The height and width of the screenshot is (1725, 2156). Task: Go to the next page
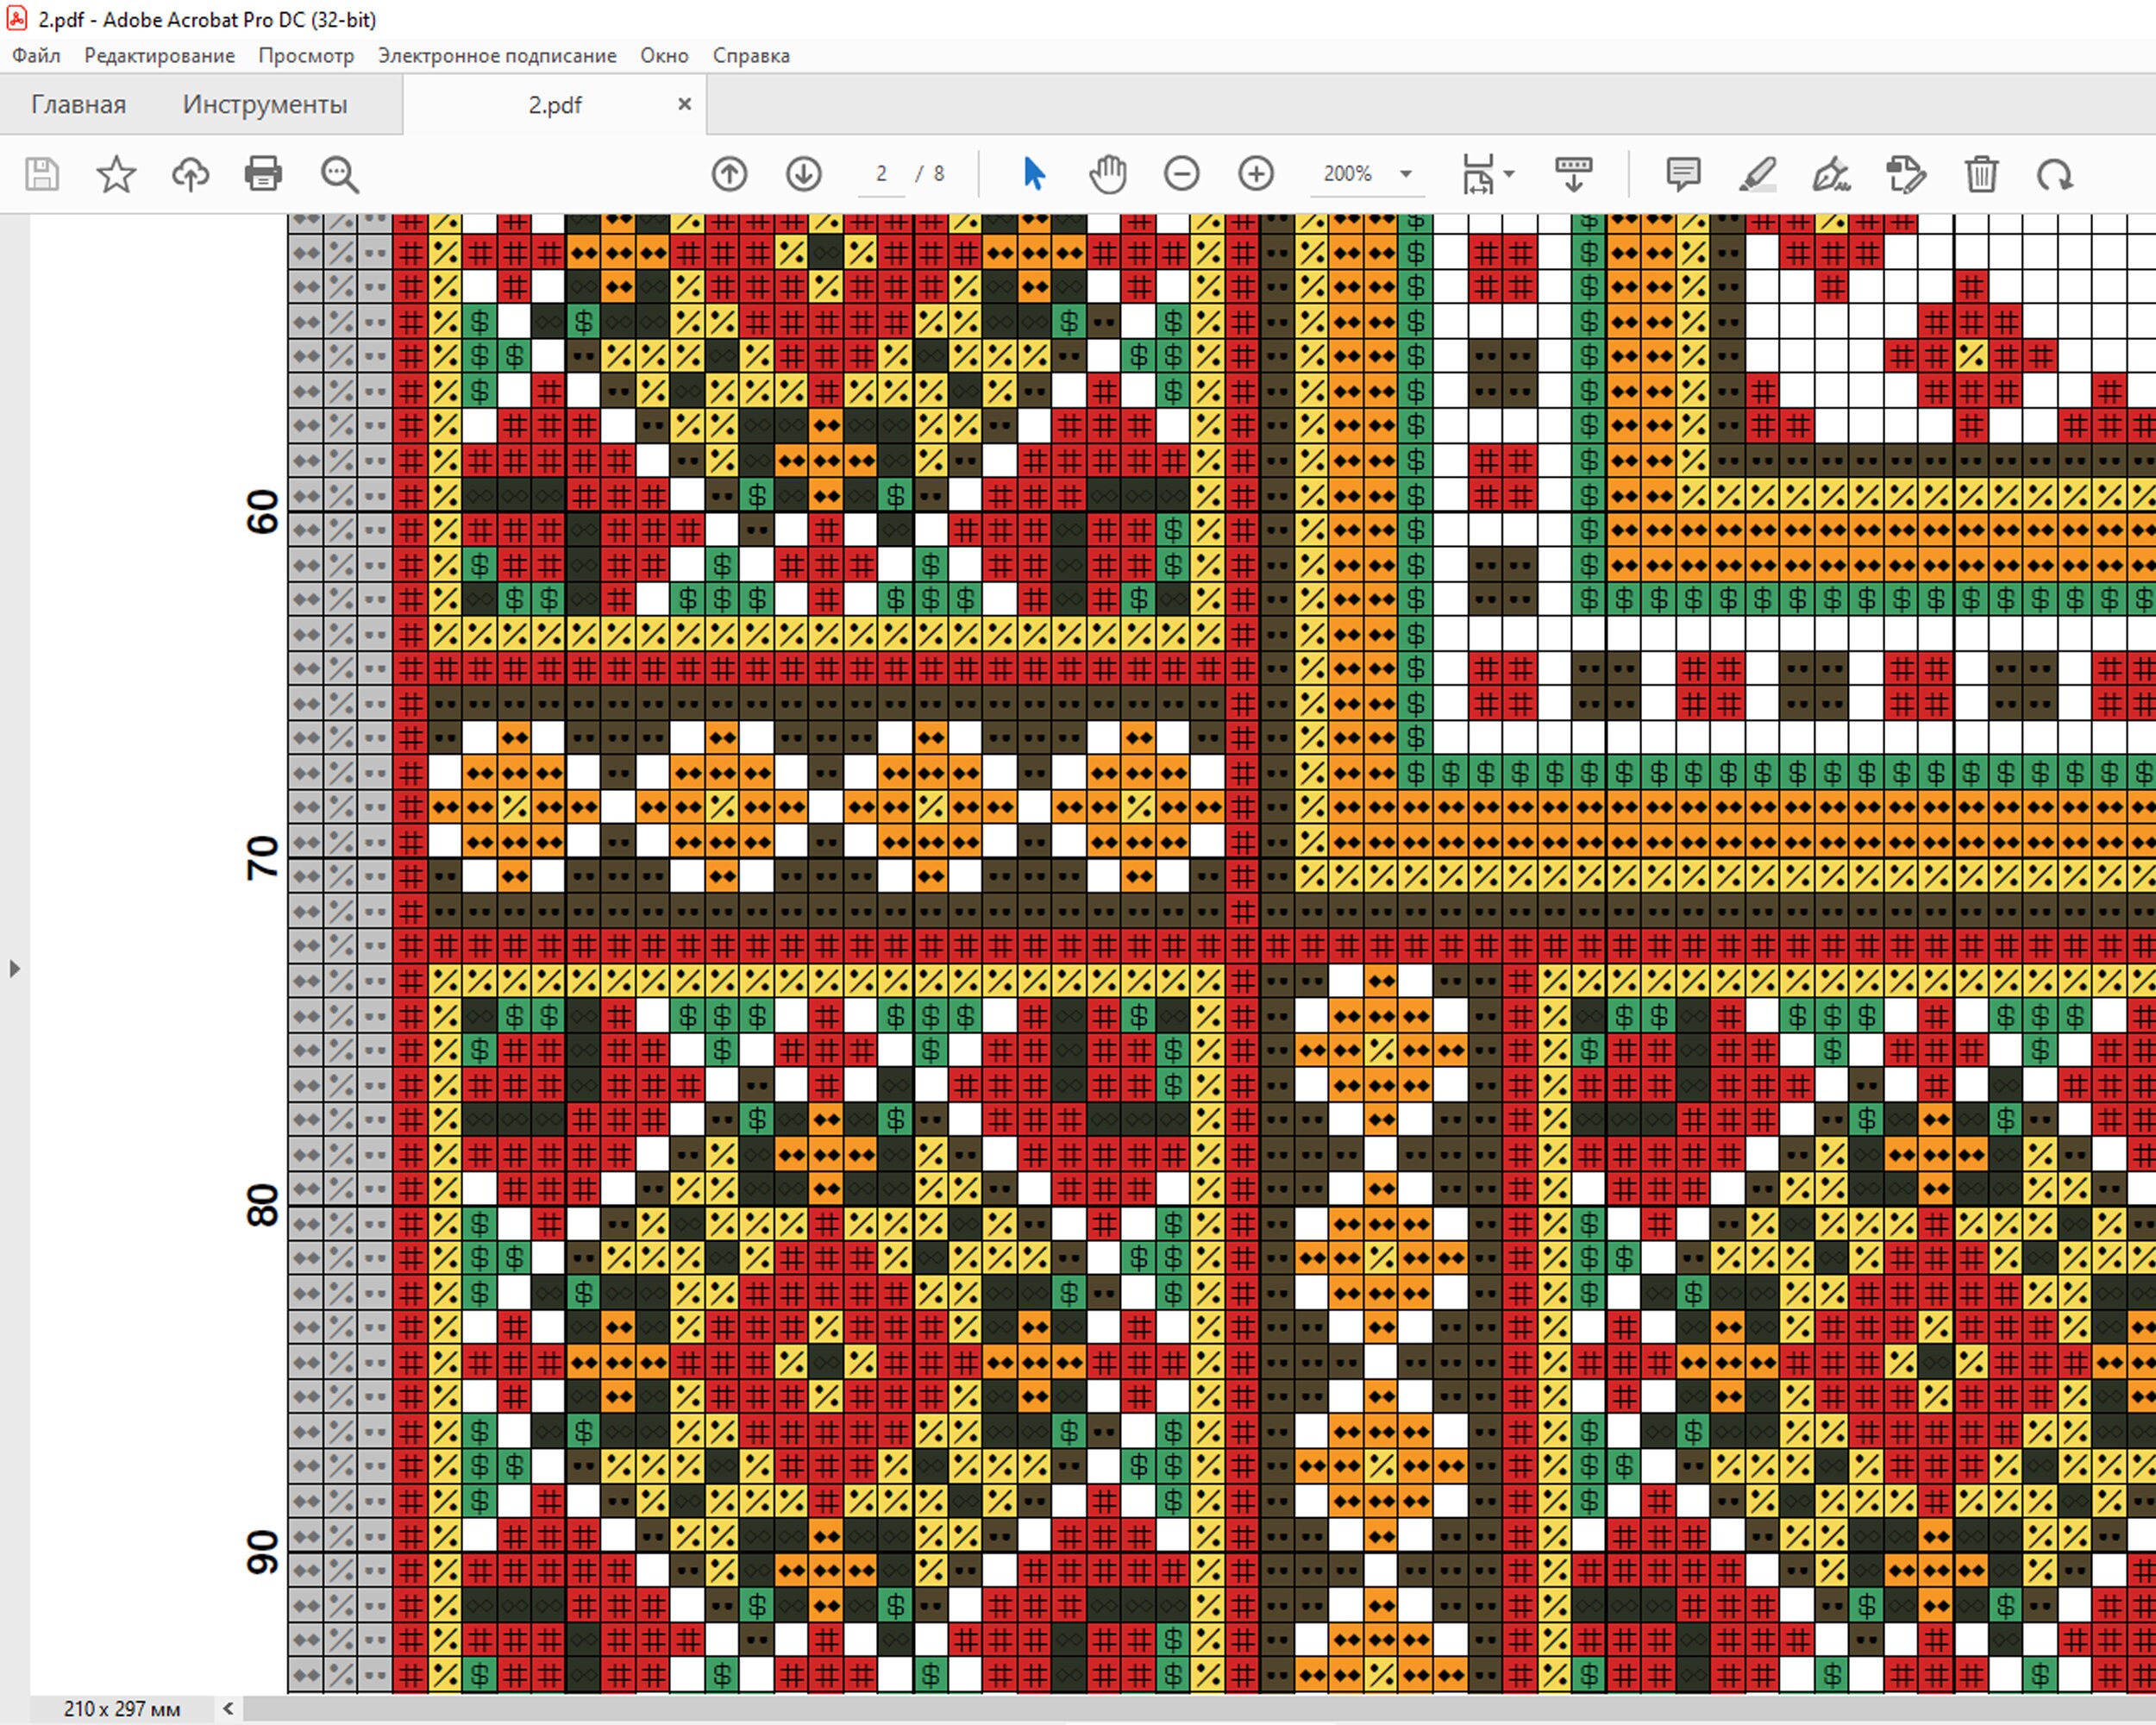click(x=803, y=174)
